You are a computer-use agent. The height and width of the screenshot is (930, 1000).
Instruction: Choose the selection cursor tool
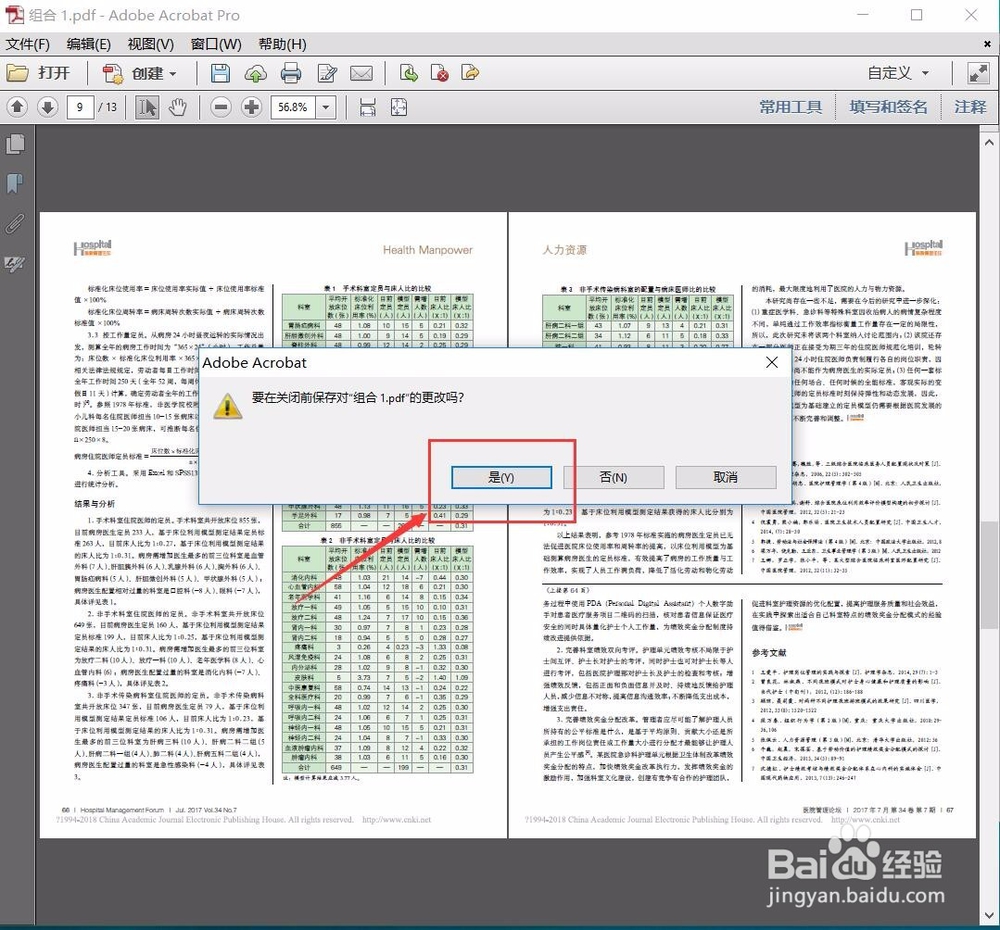[x=147, y=107]
